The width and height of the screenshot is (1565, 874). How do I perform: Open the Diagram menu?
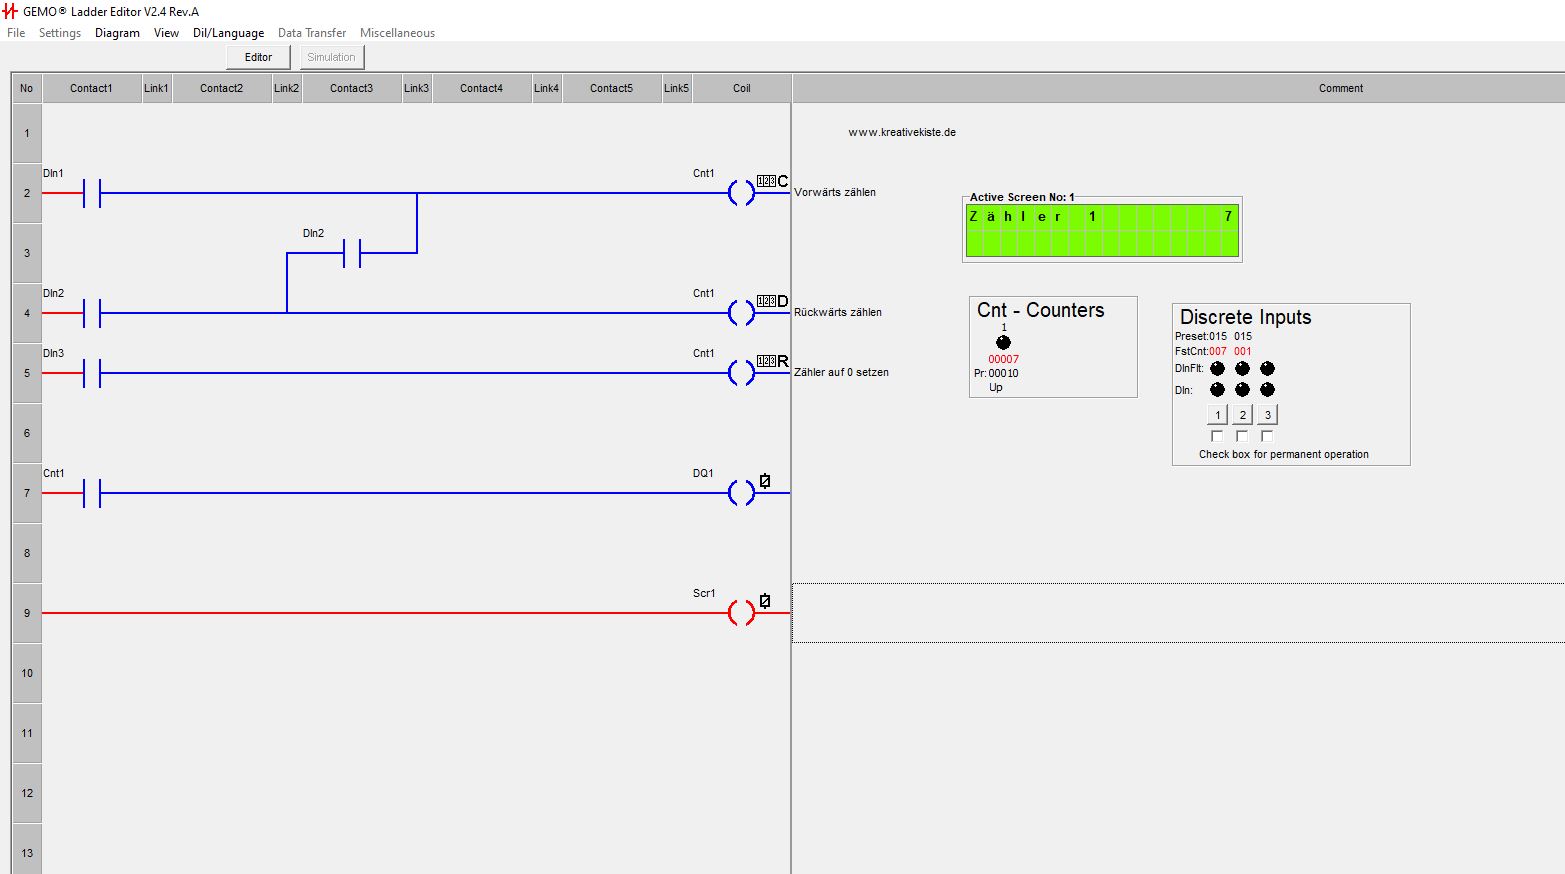coord(117,33)
